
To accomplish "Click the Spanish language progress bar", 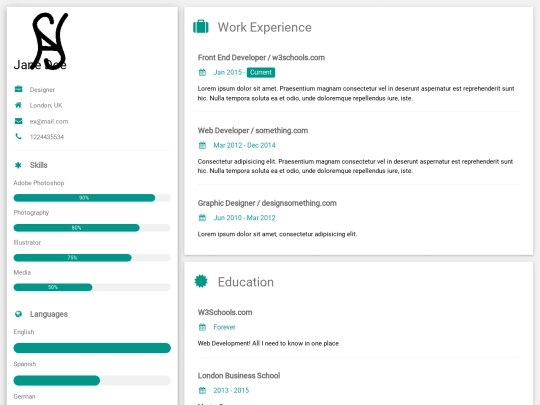I will point(92,380).
